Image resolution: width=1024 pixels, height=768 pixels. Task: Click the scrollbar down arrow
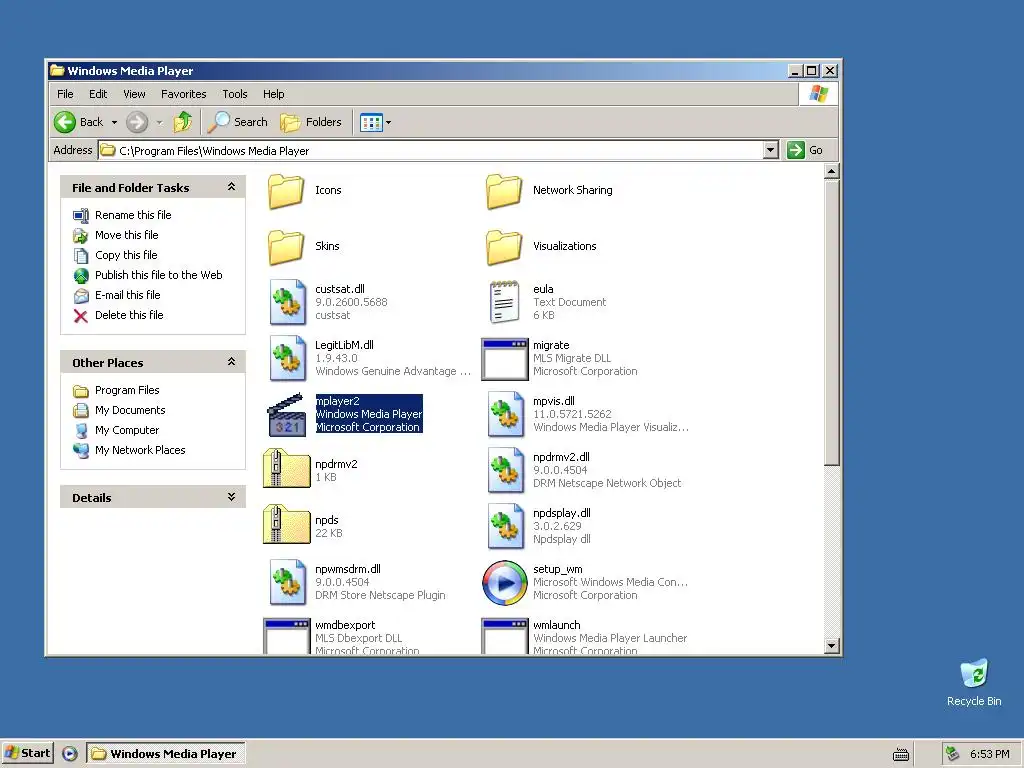point(831,646)
